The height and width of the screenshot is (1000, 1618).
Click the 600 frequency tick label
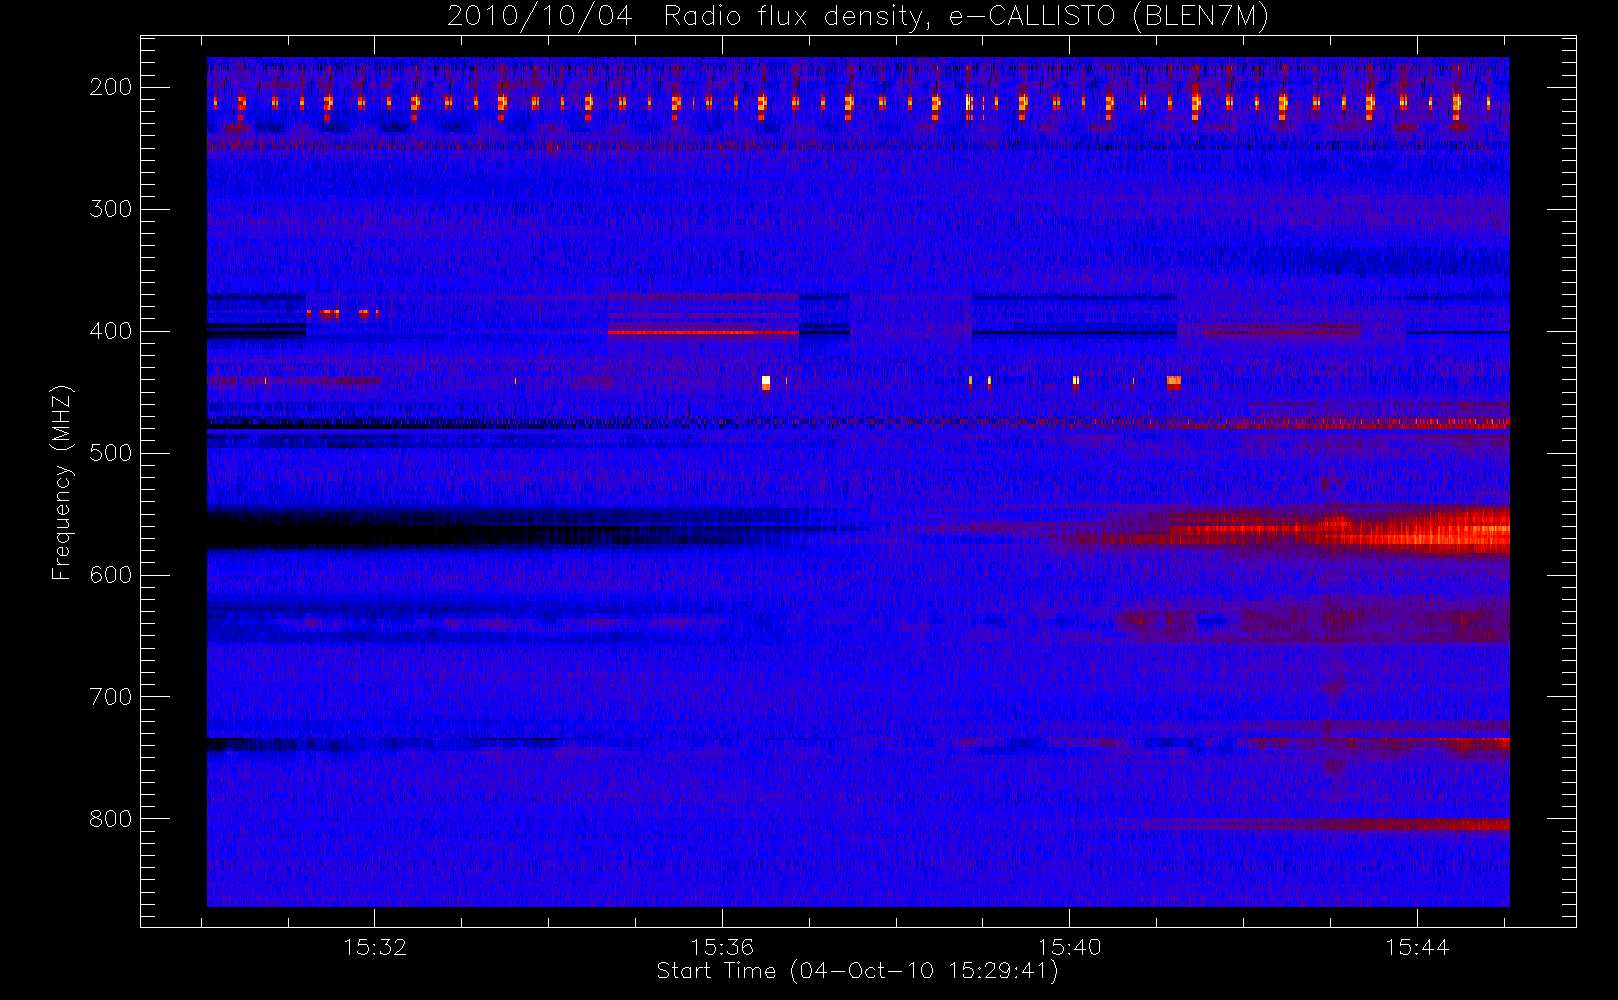pos(111,575)
